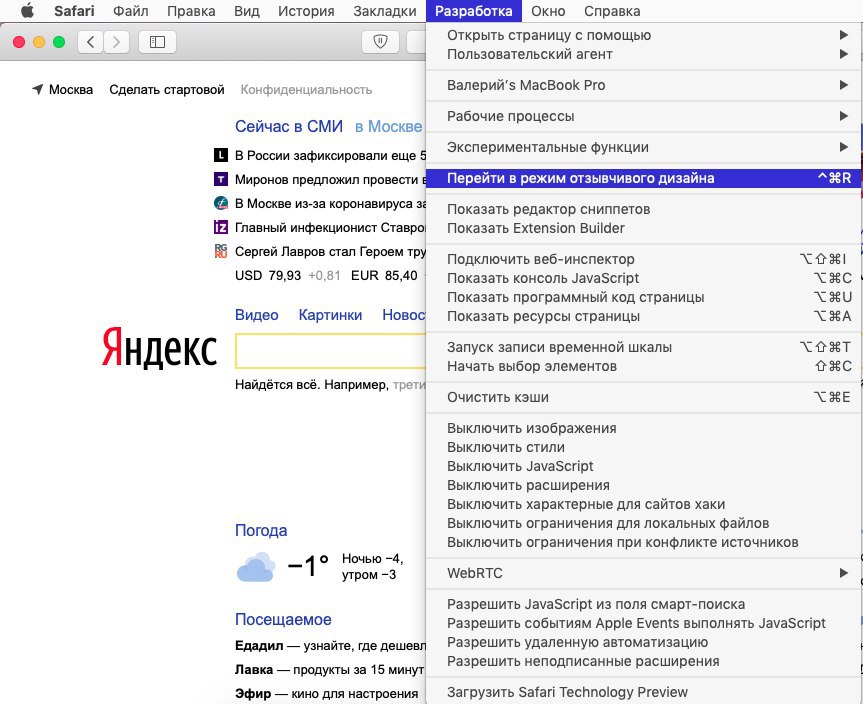Expand Экспериментальные функции submenu
The width and height of the screenshot is (863, 704).
(643, 147)
